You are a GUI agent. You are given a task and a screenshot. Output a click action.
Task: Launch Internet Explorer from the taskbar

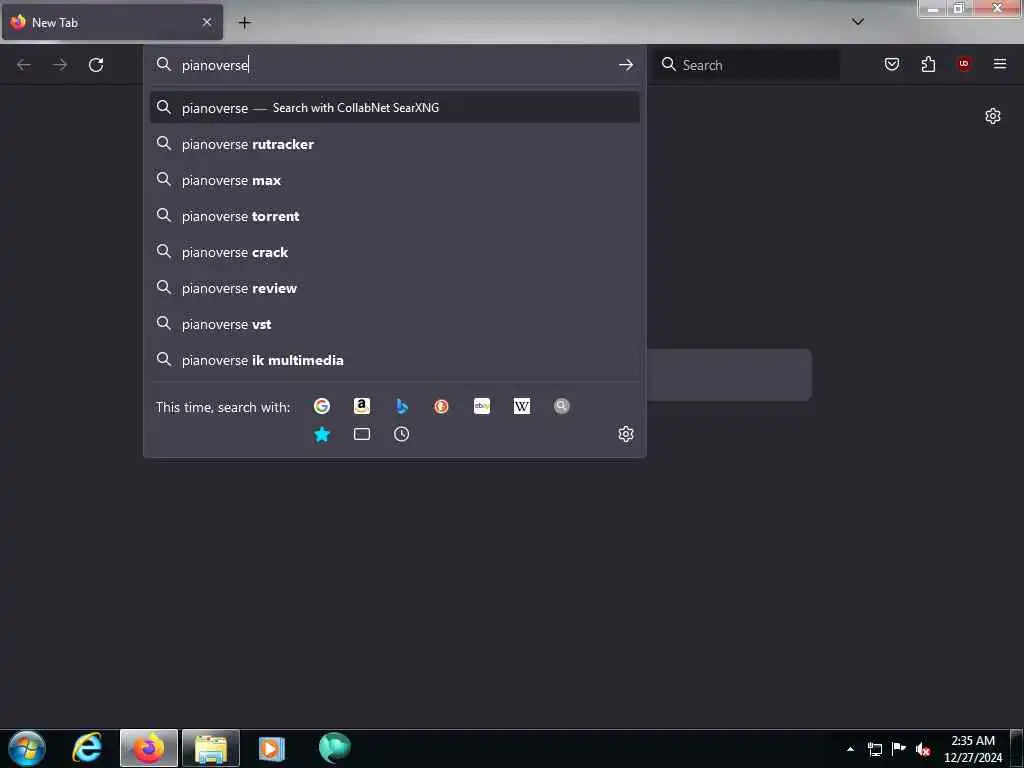click(x=87, y=748)
